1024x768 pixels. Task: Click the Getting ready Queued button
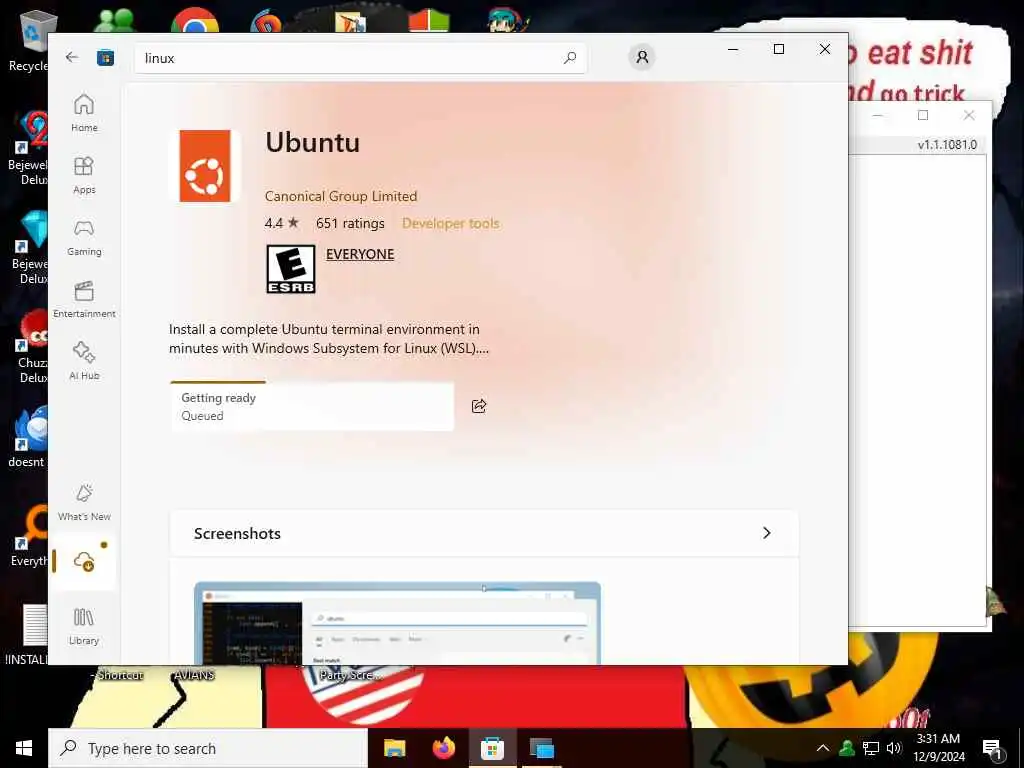(312, 406)
